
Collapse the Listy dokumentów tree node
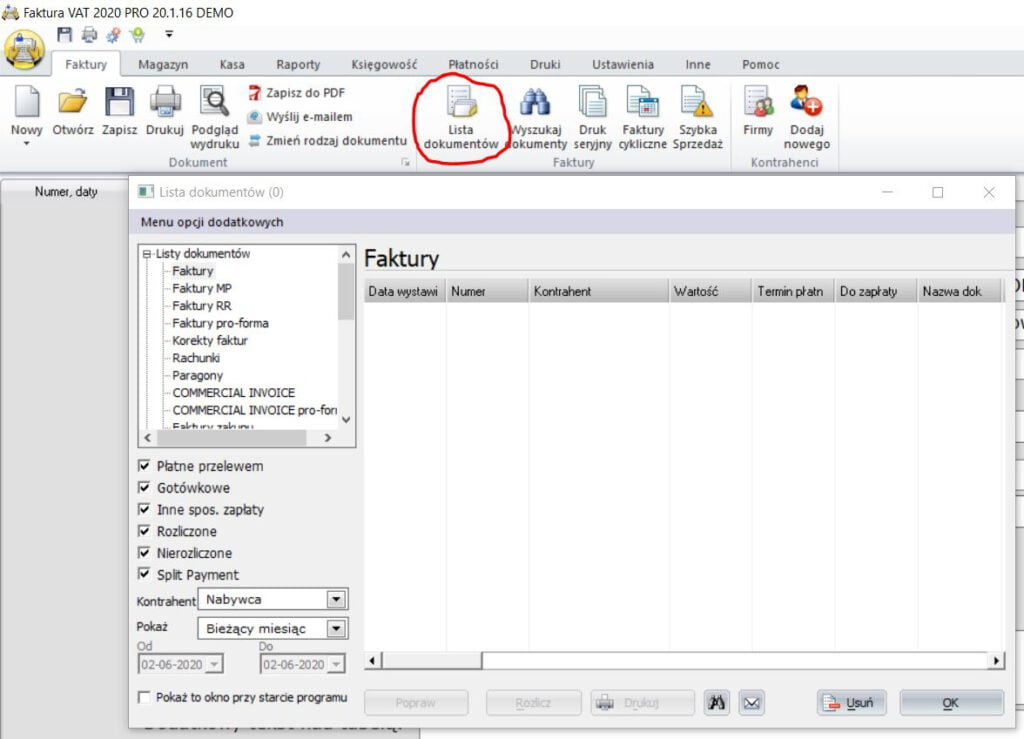(147, 254)
